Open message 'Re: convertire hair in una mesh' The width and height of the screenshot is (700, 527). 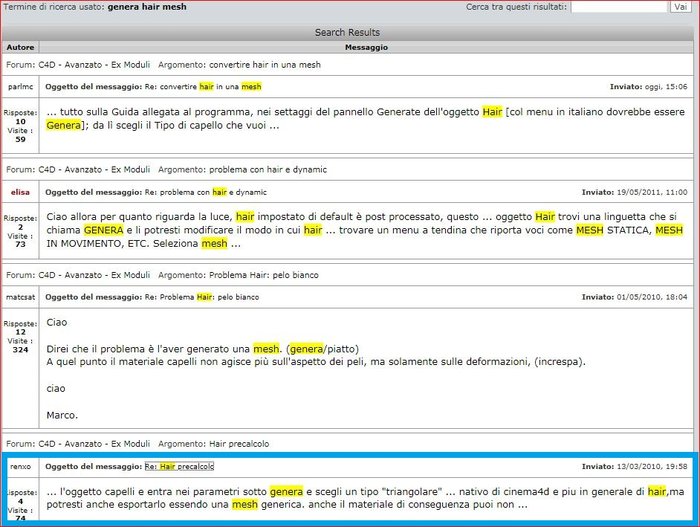click(x=203, y=87)
